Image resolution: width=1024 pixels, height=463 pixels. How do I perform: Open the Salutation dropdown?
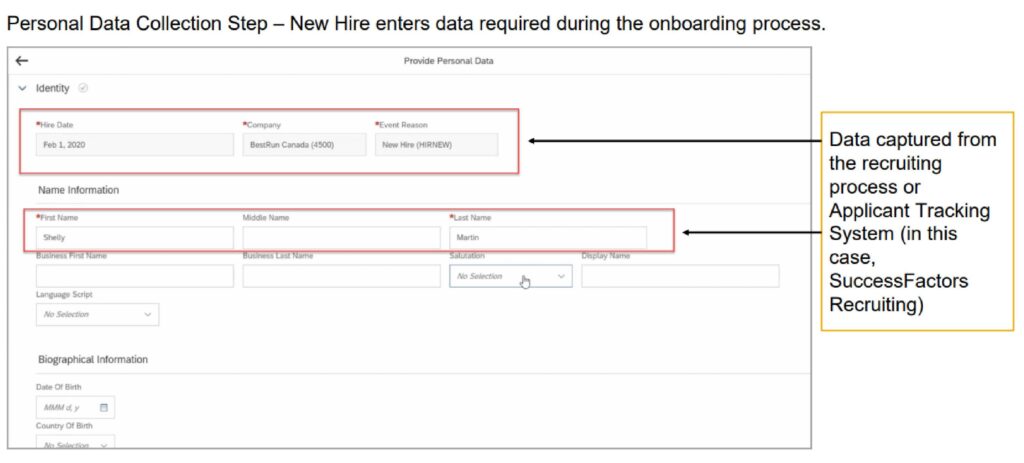click(511, 276)
